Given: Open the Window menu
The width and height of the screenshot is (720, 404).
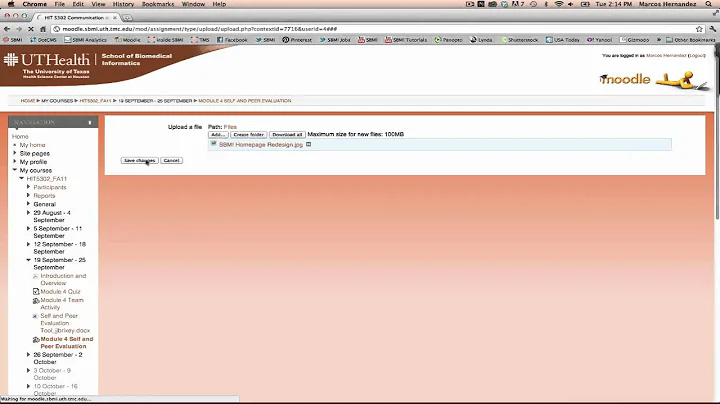Looking at the screenshot, I should (193, 4).
